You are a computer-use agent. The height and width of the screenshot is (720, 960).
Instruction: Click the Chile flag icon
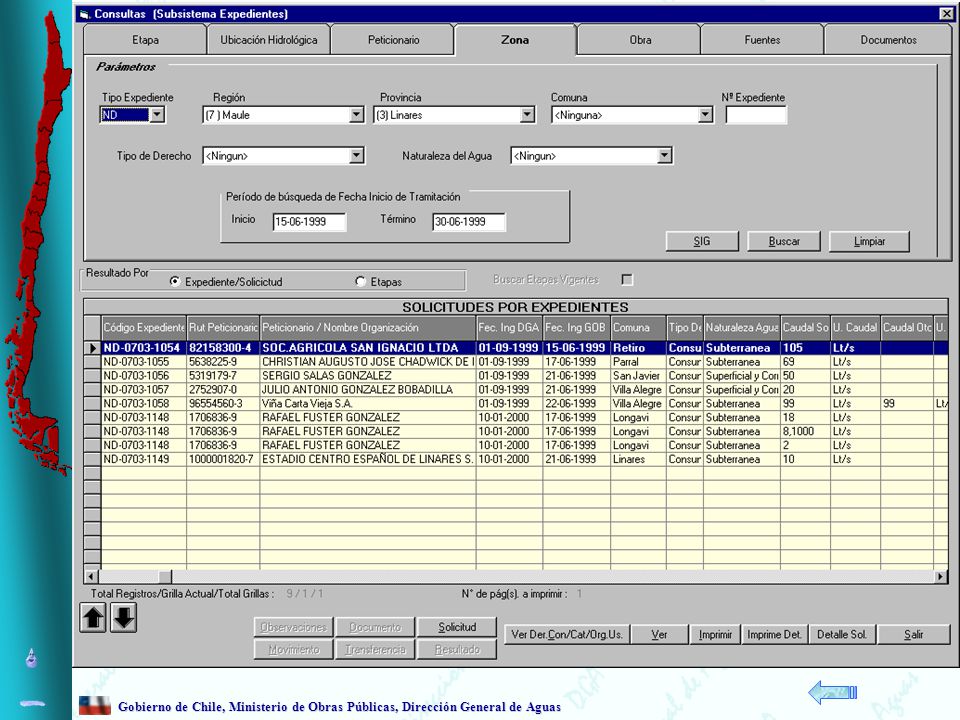pos(94,705)
